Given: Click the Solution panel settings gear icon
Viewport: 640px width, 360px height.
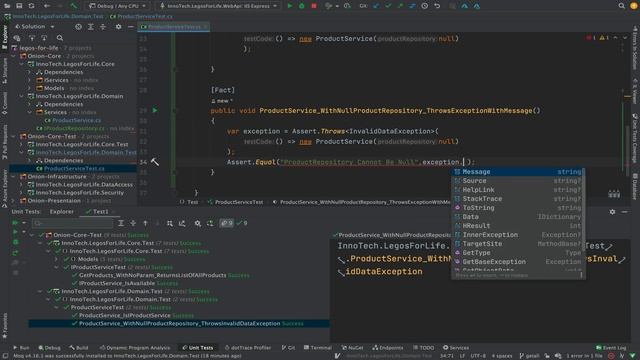Looking at the screenshot, I should click(x=118, y=27).
